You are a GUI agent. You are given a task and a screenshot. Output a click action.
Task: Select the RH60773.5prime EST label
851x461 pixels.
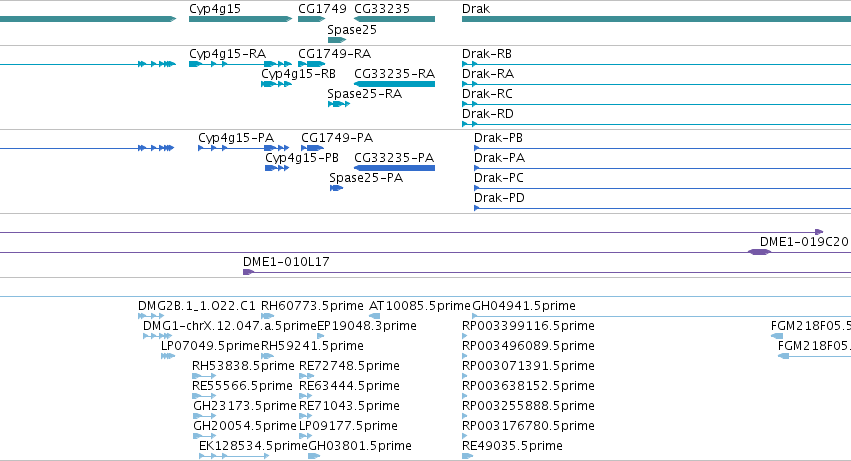312,306
